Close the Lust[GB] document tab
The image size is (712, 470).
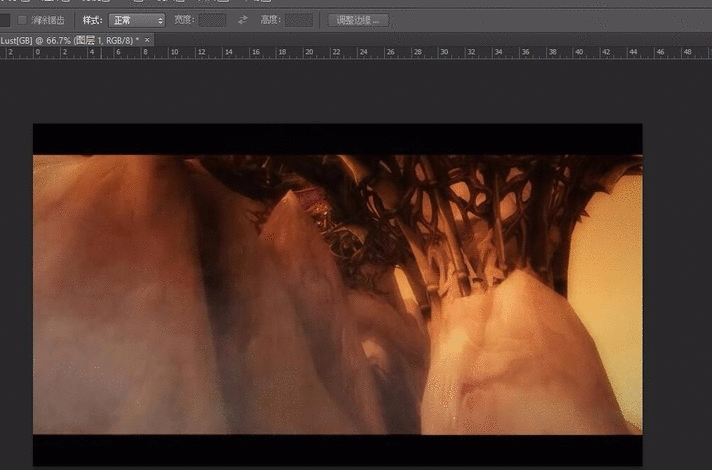click(148, 39)
